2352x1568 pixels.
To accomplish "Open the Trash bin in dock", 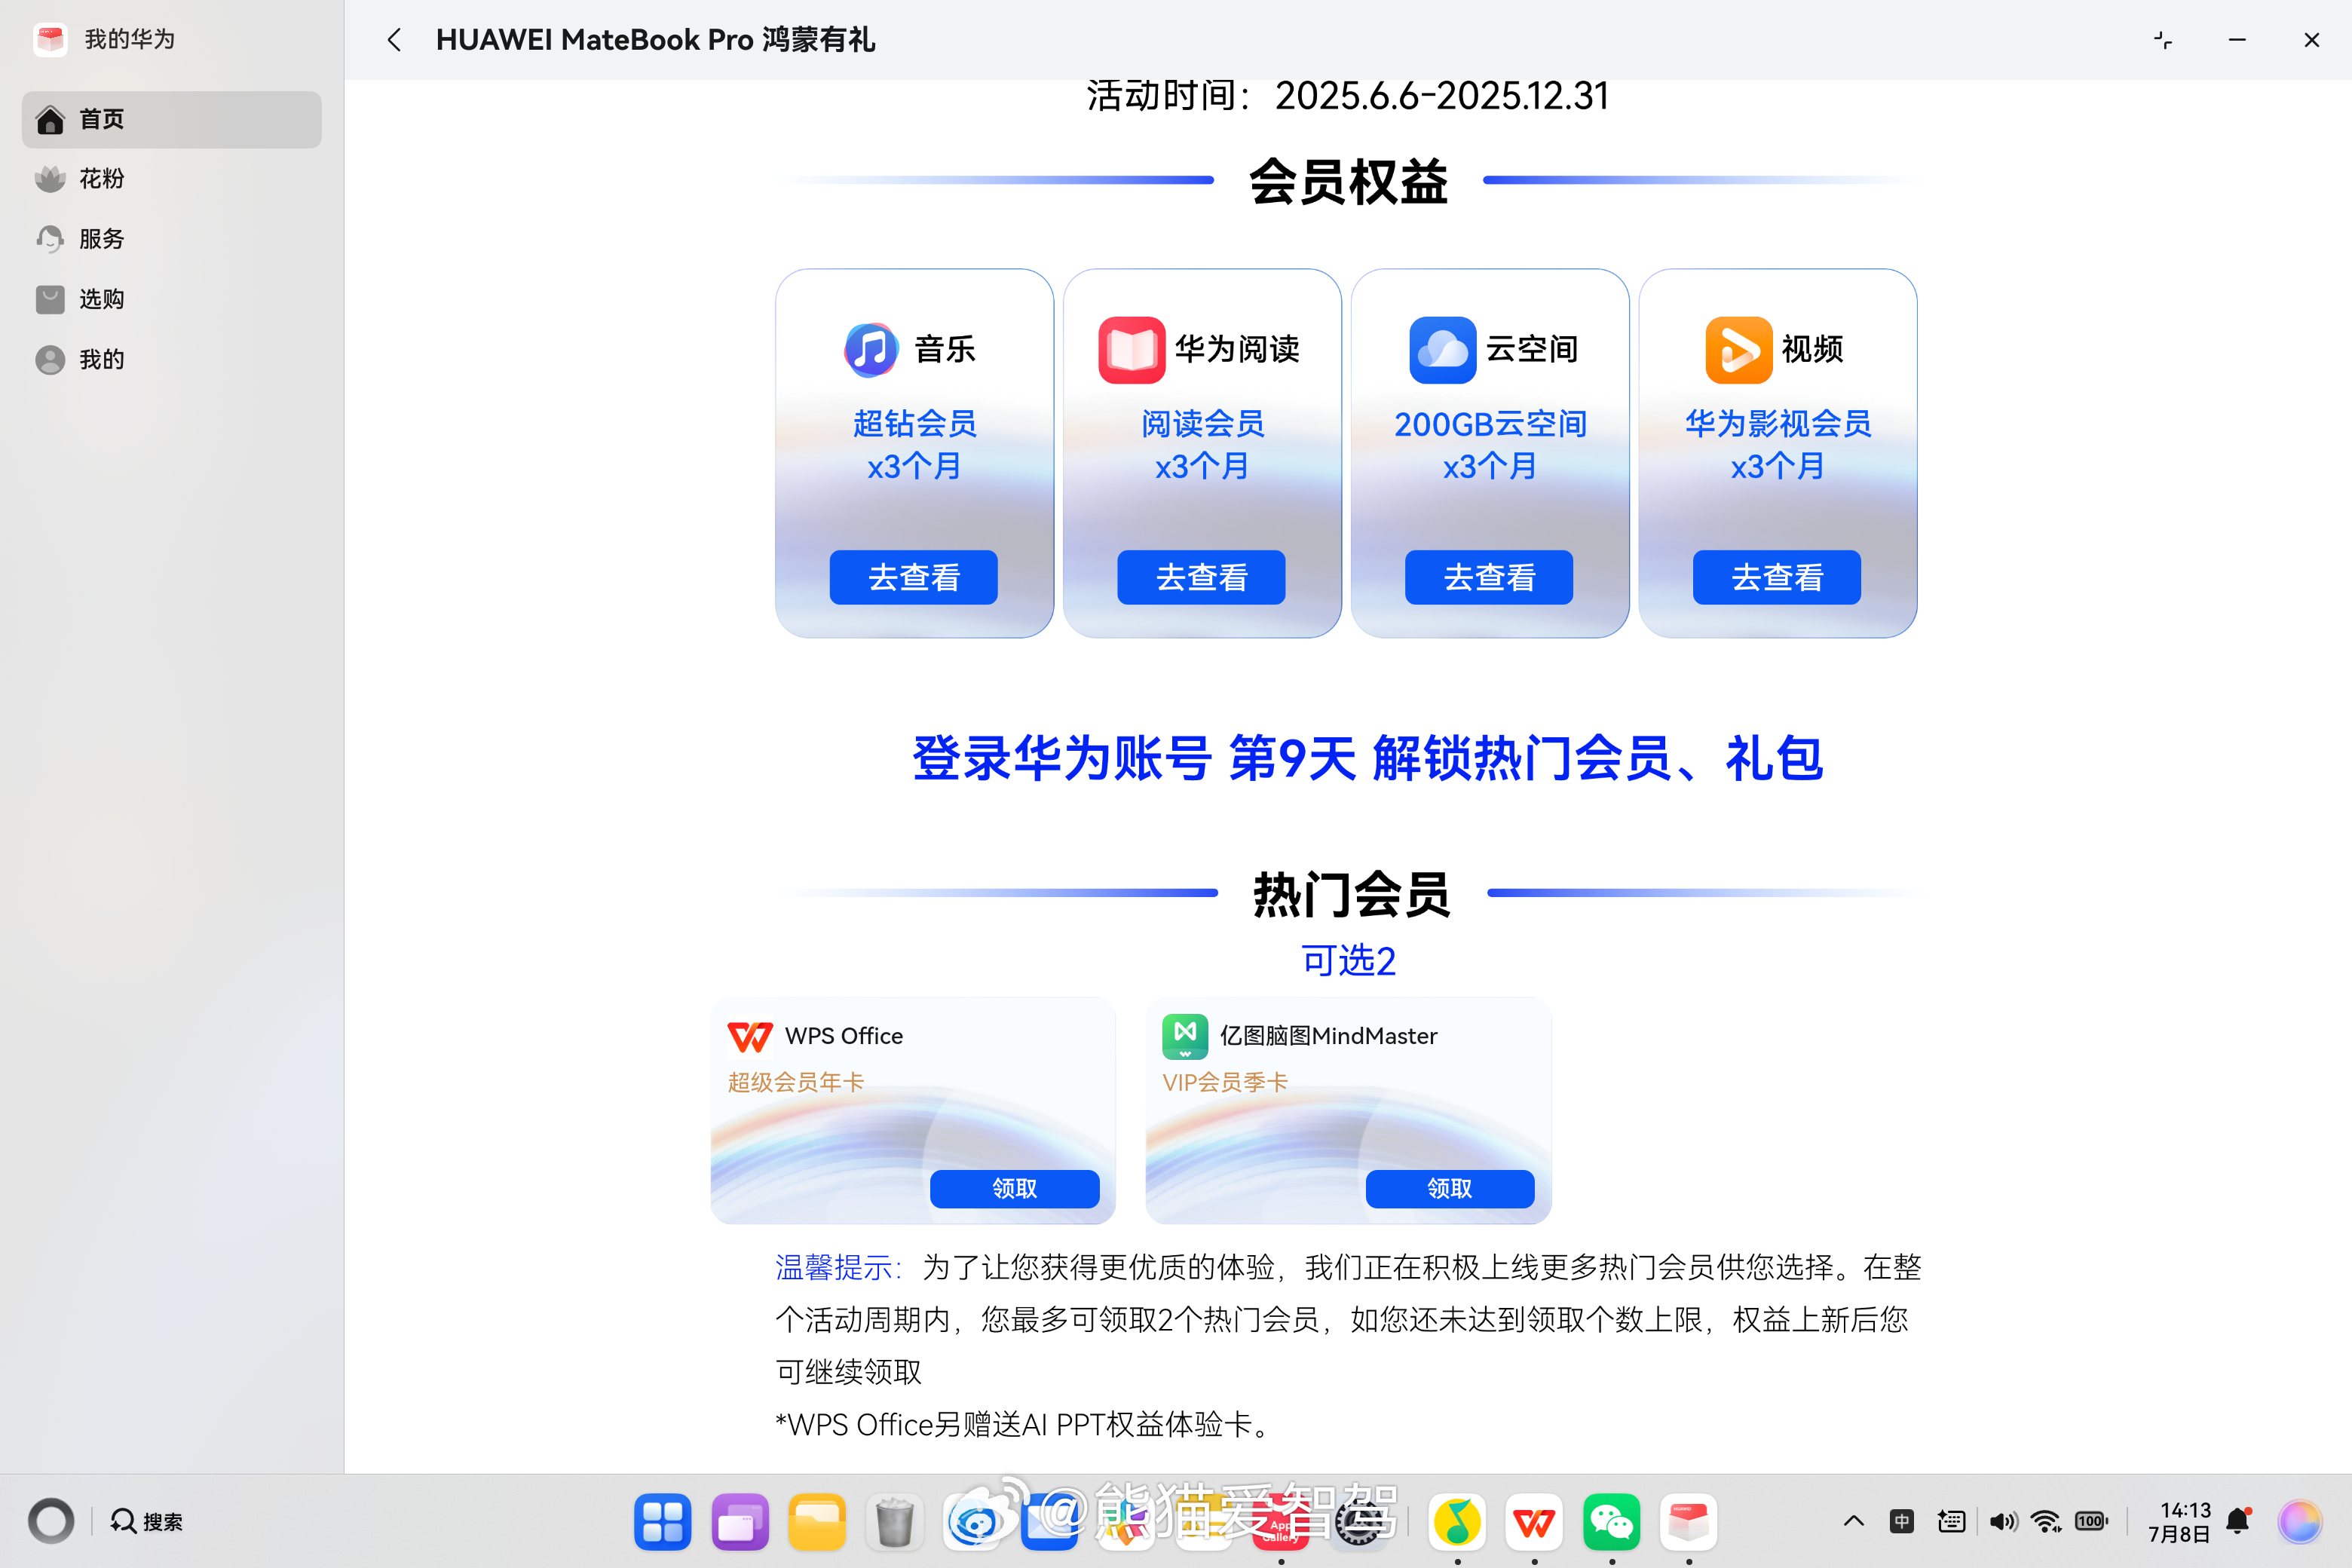I will tap(894, 1522).
